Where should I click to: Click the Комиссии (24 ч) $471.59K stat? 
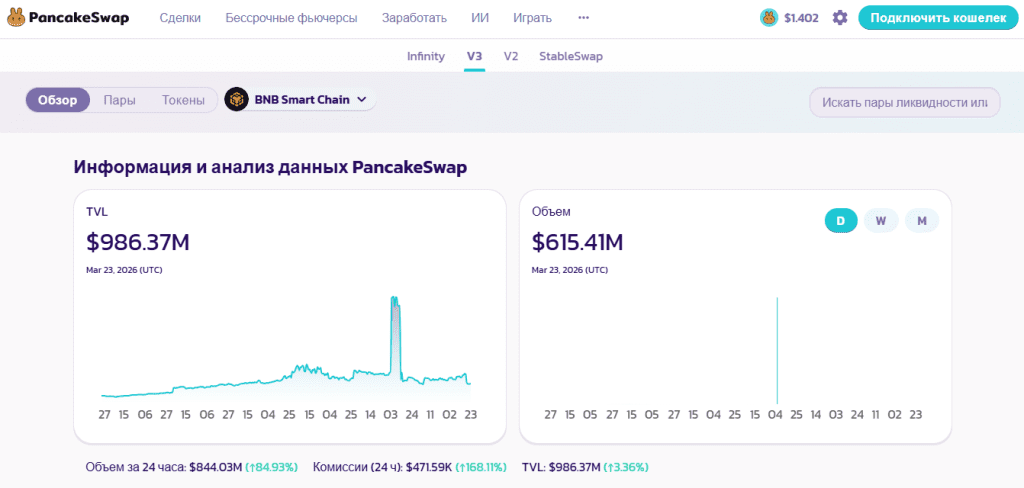410,467
